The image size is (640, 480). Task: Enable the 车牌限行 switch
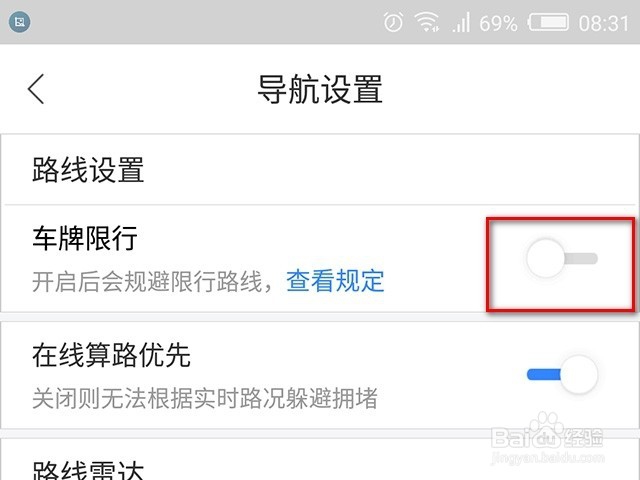coord(562,258)
